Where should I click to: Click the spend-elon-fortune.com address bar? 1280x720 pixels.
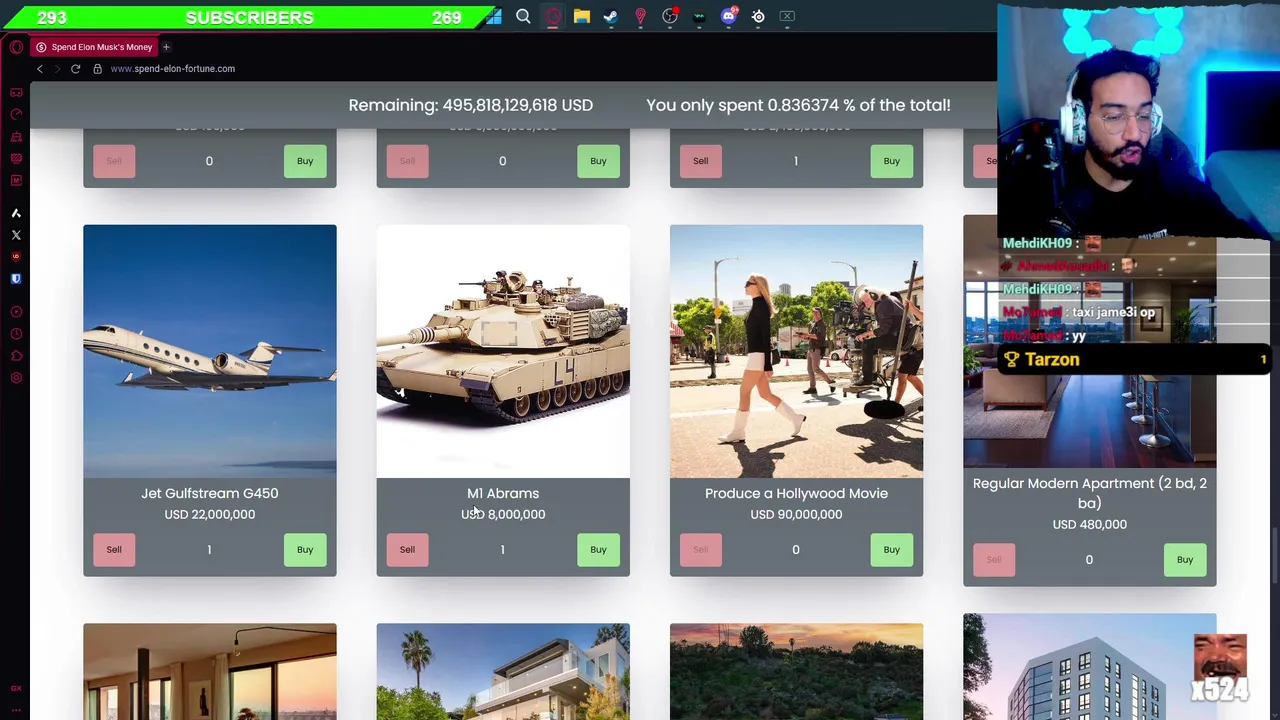[x=173, y=69]
